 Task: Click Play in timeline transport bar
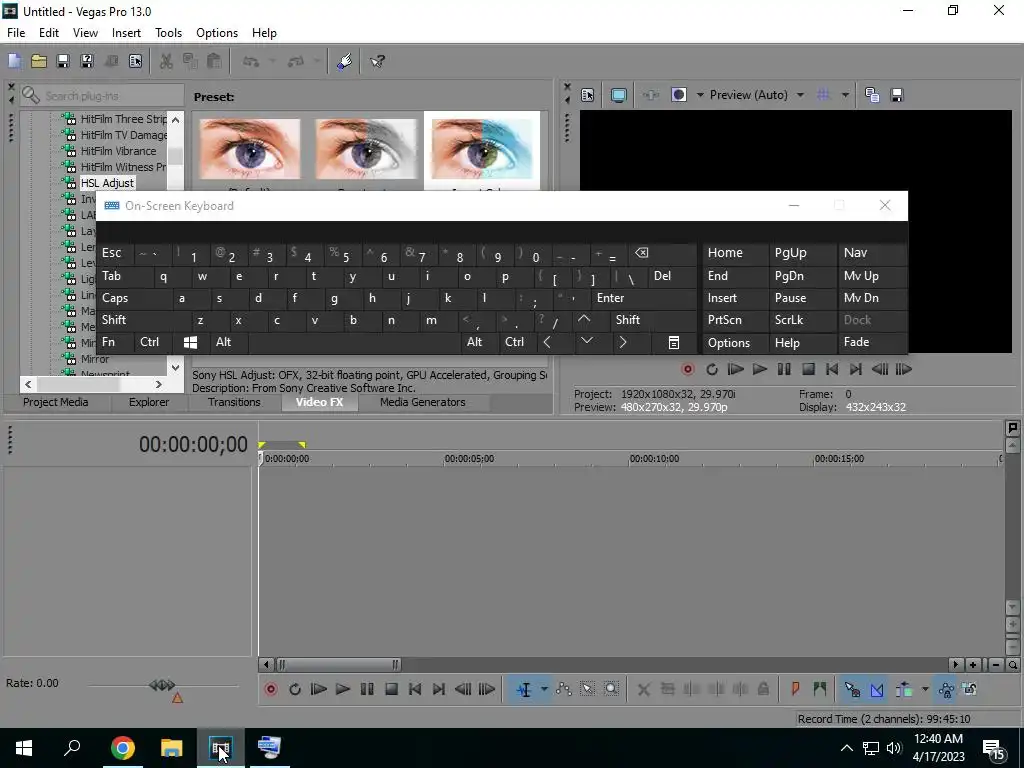pyautogui.click(x=343, y=690)
